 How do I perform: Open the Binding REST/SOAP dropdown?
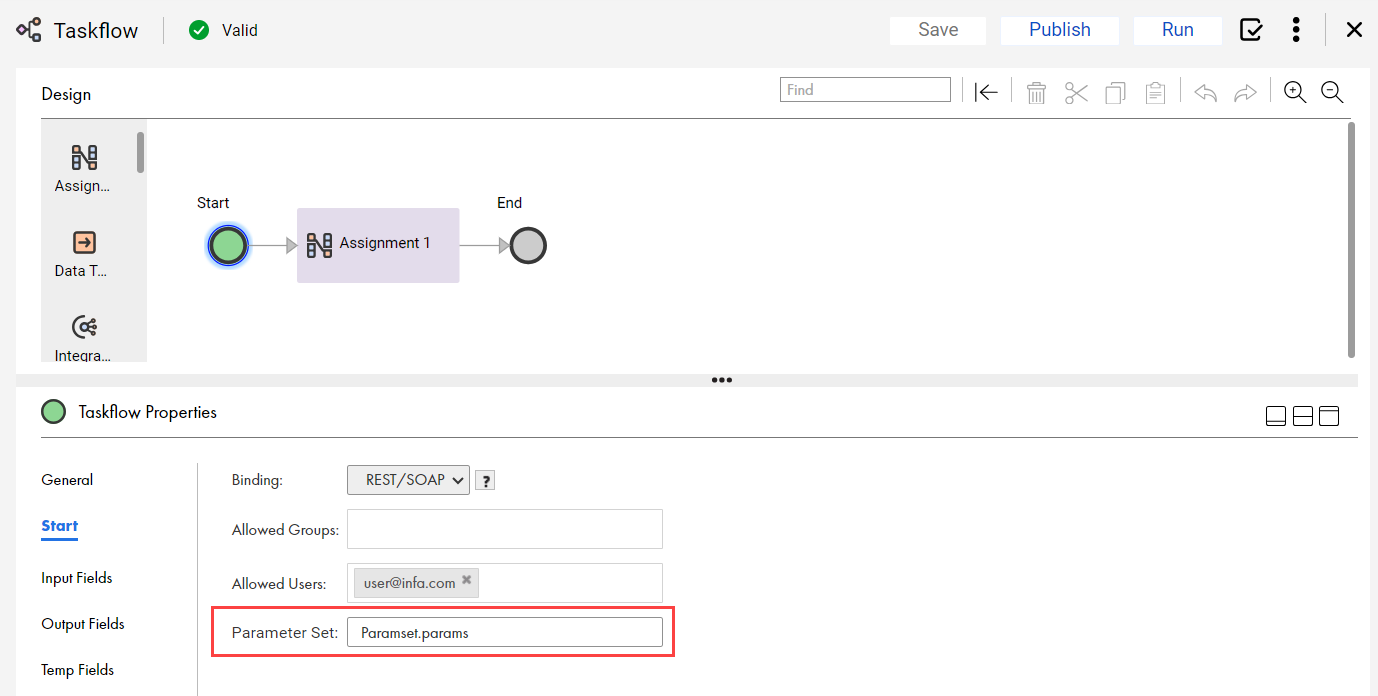[x=408, y=480]
